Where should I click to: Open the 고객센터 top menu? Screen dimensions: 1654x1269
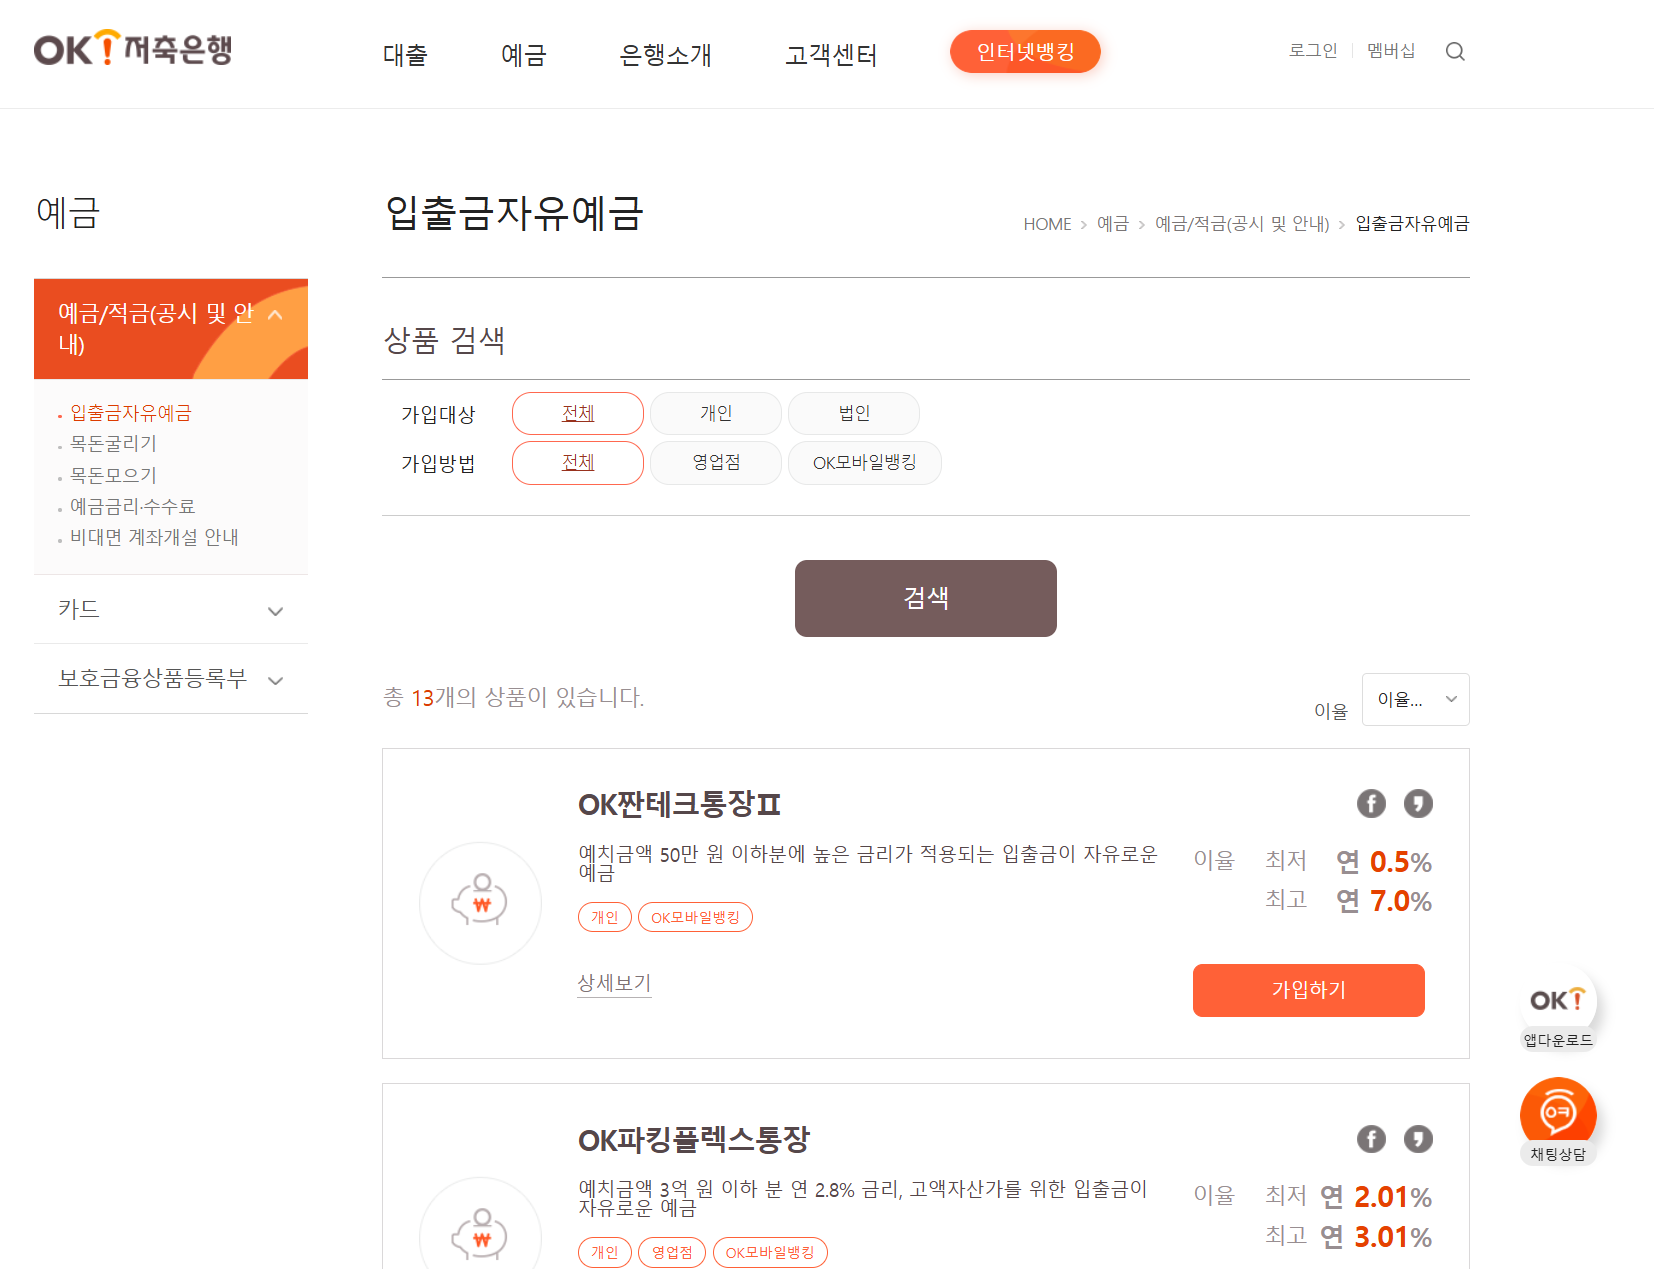pyautogui.click(x=831, y=55)
